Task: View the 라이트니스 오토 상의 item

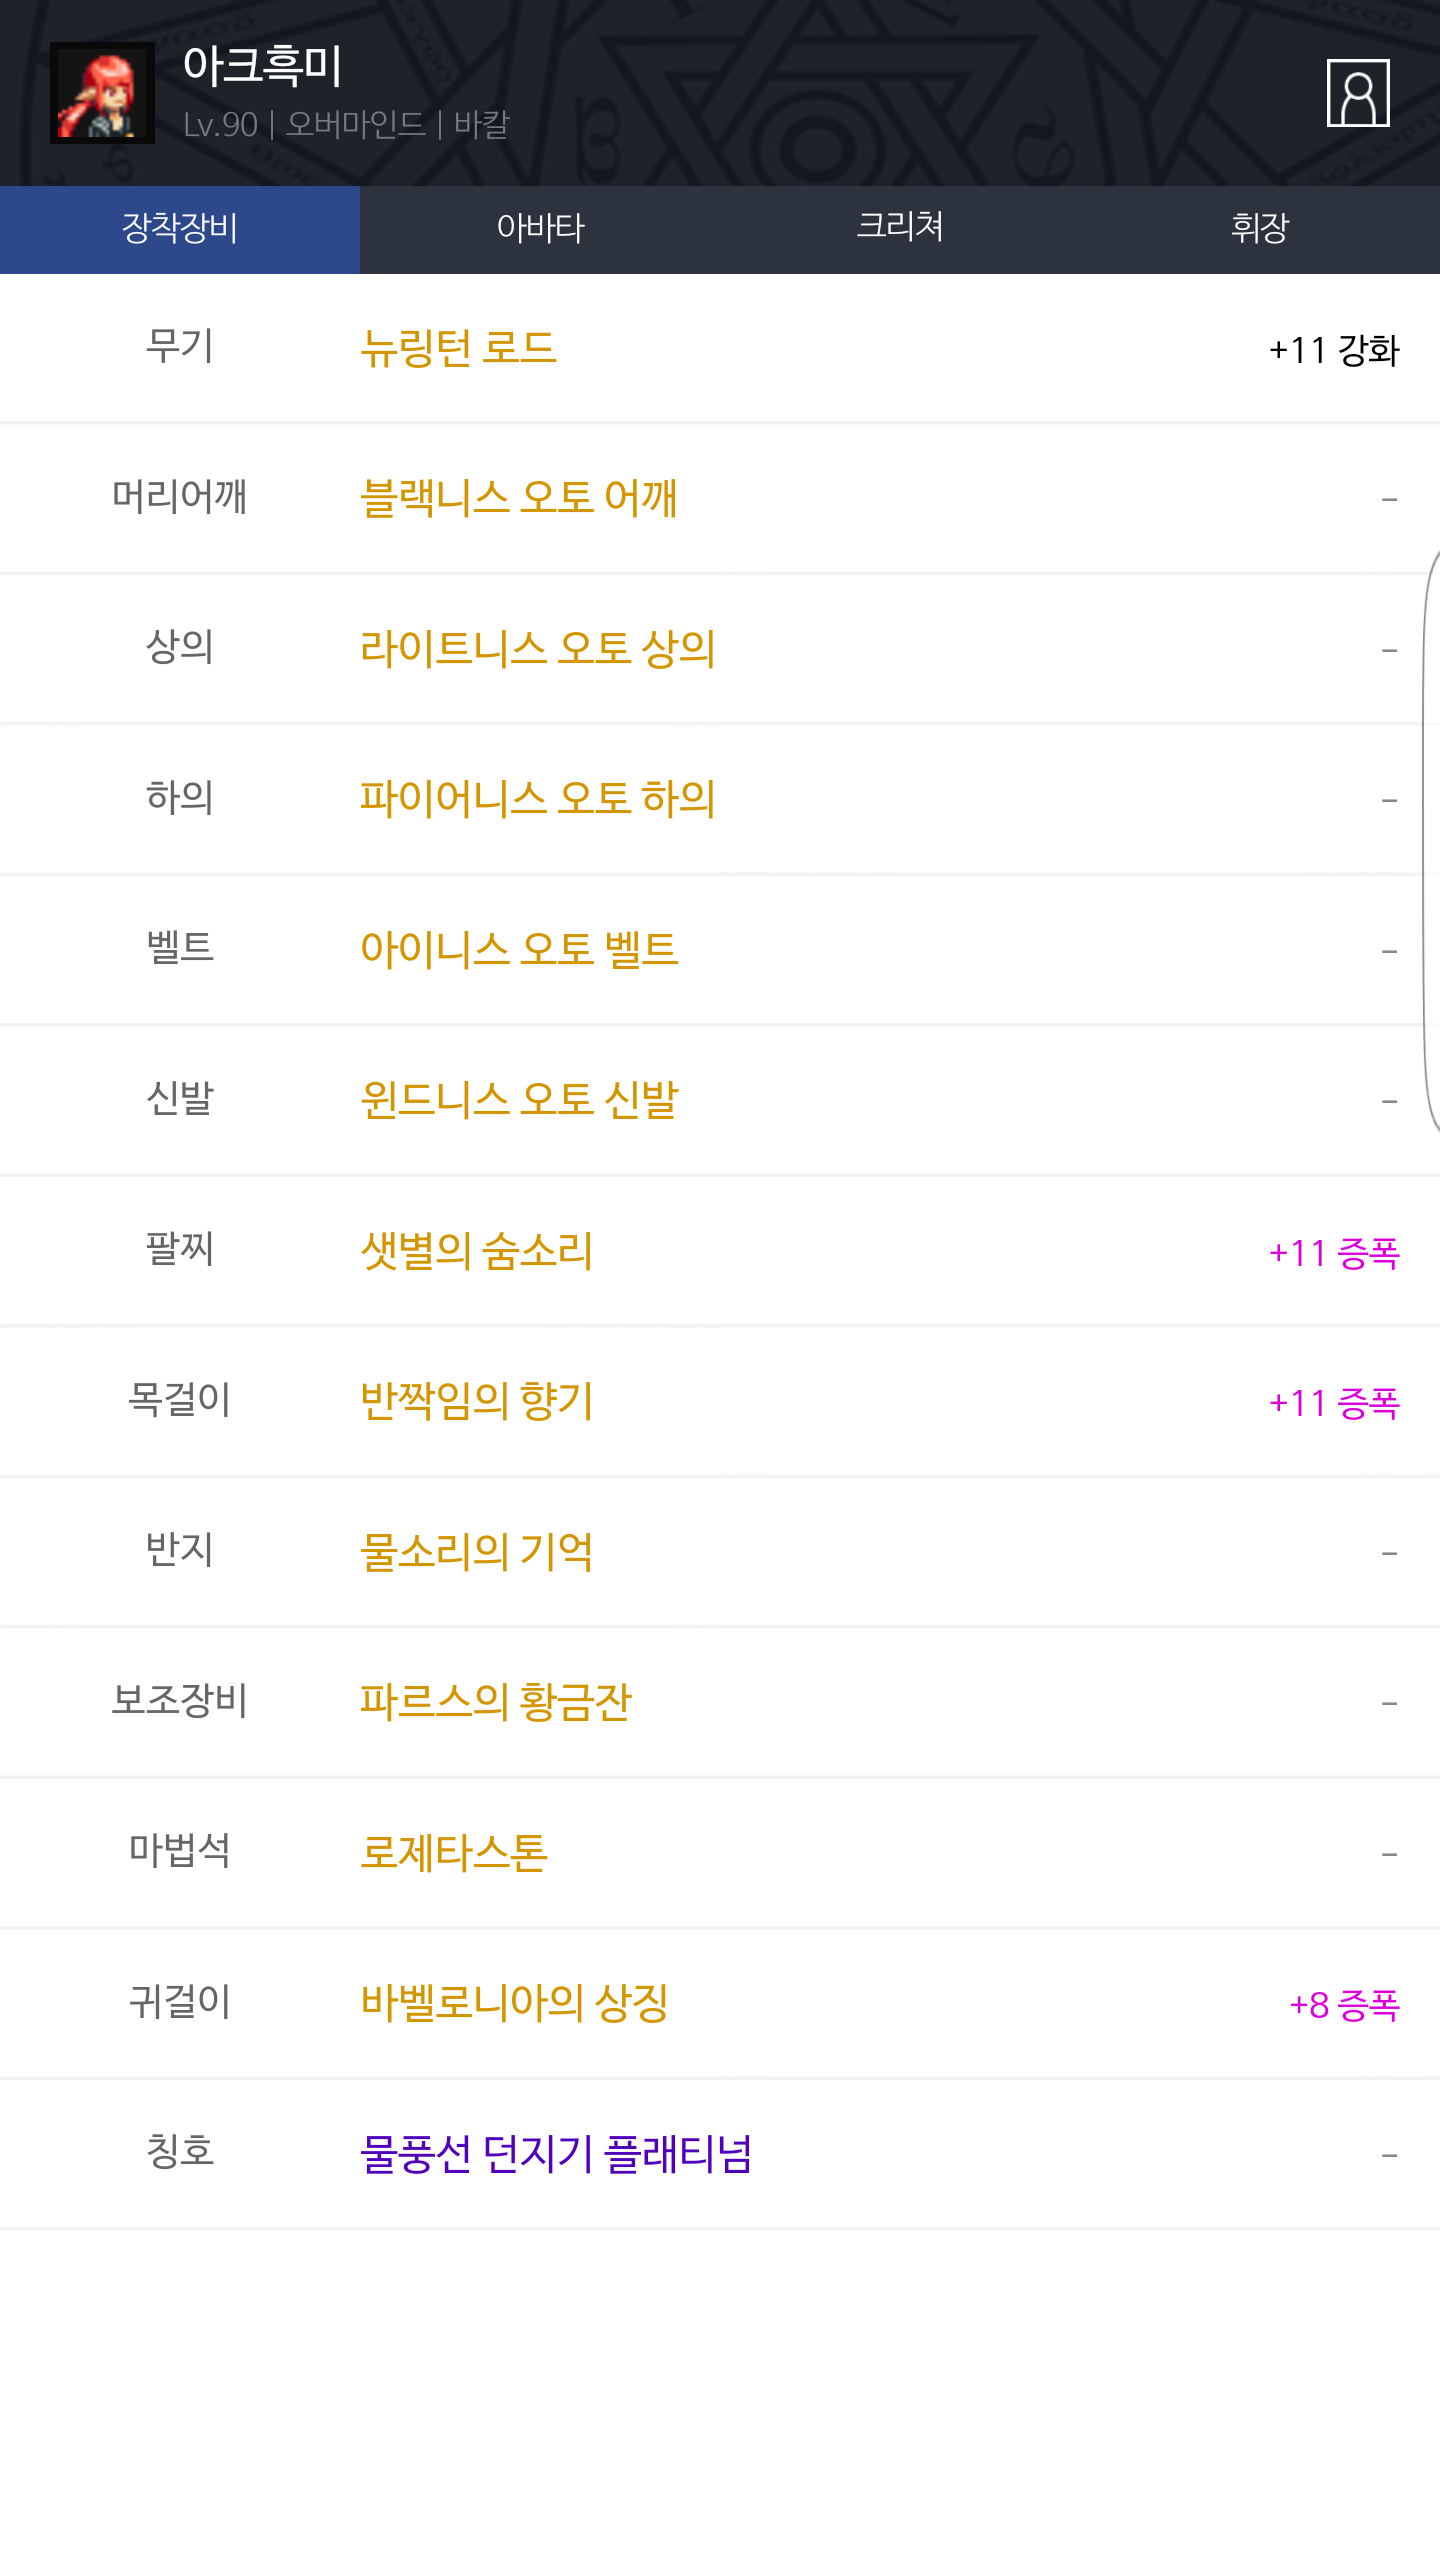Action: coord(538,649)
